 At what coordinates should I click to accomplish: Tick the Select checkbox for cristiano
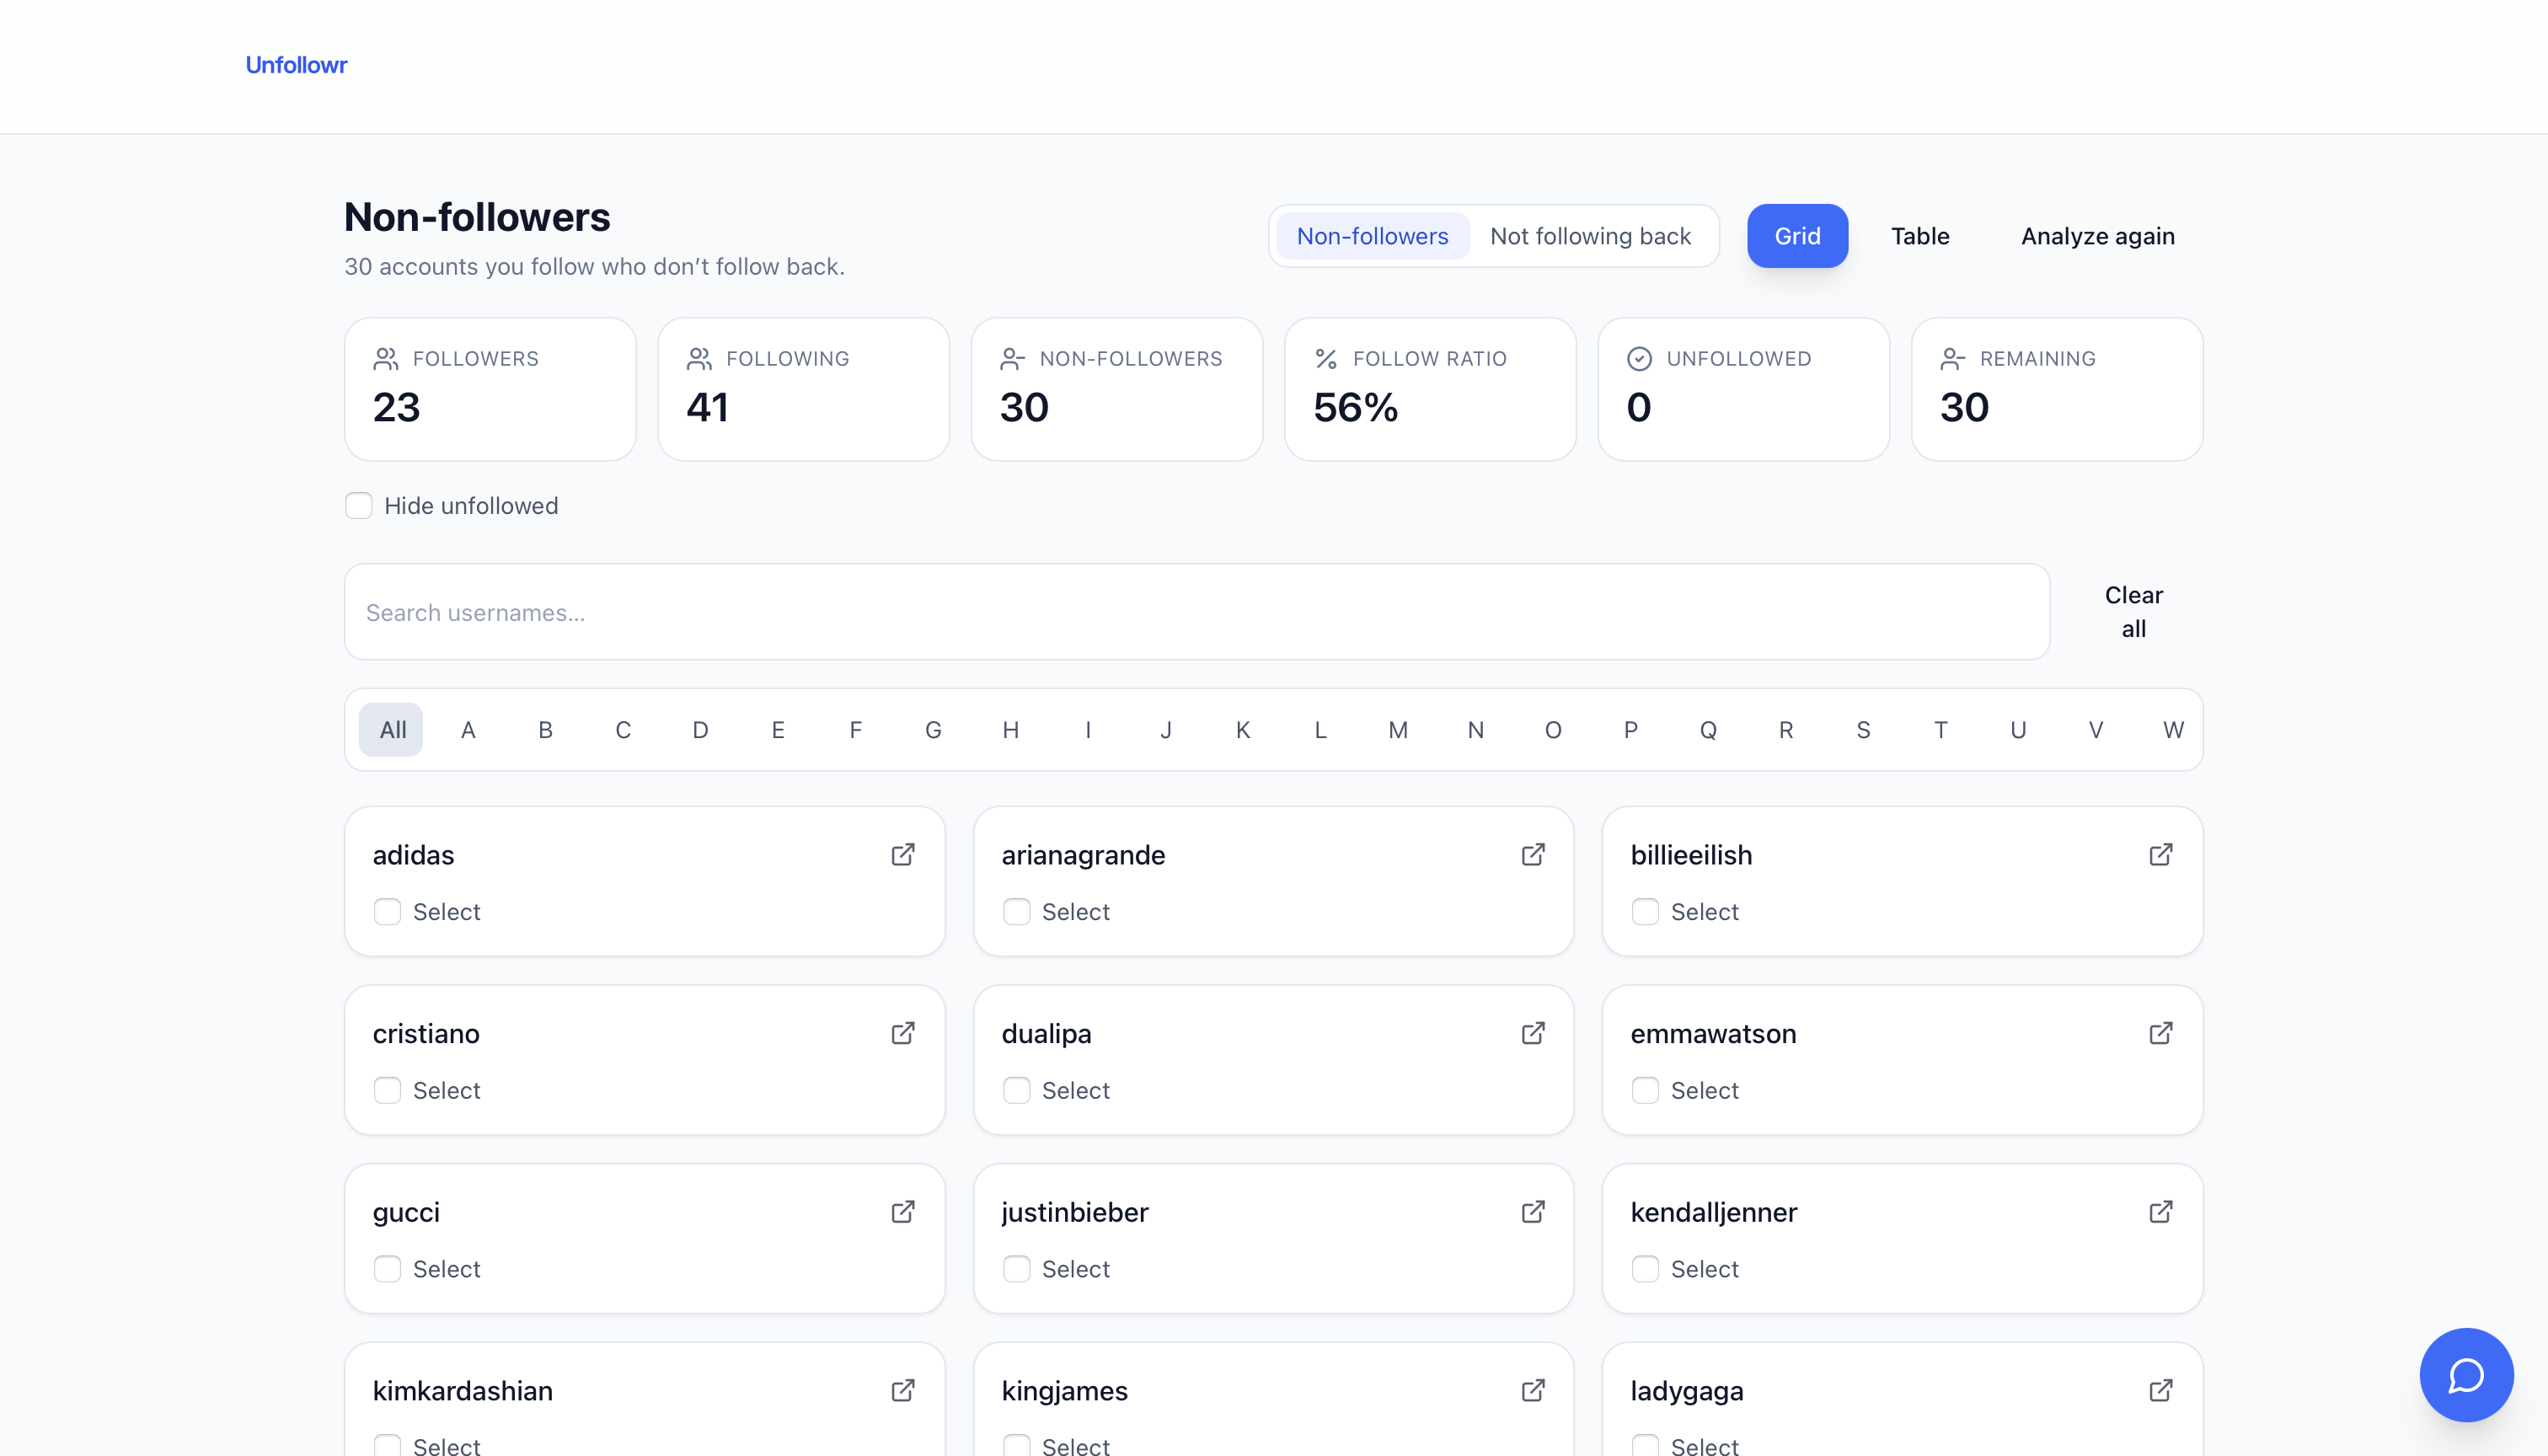point(387,1090)
